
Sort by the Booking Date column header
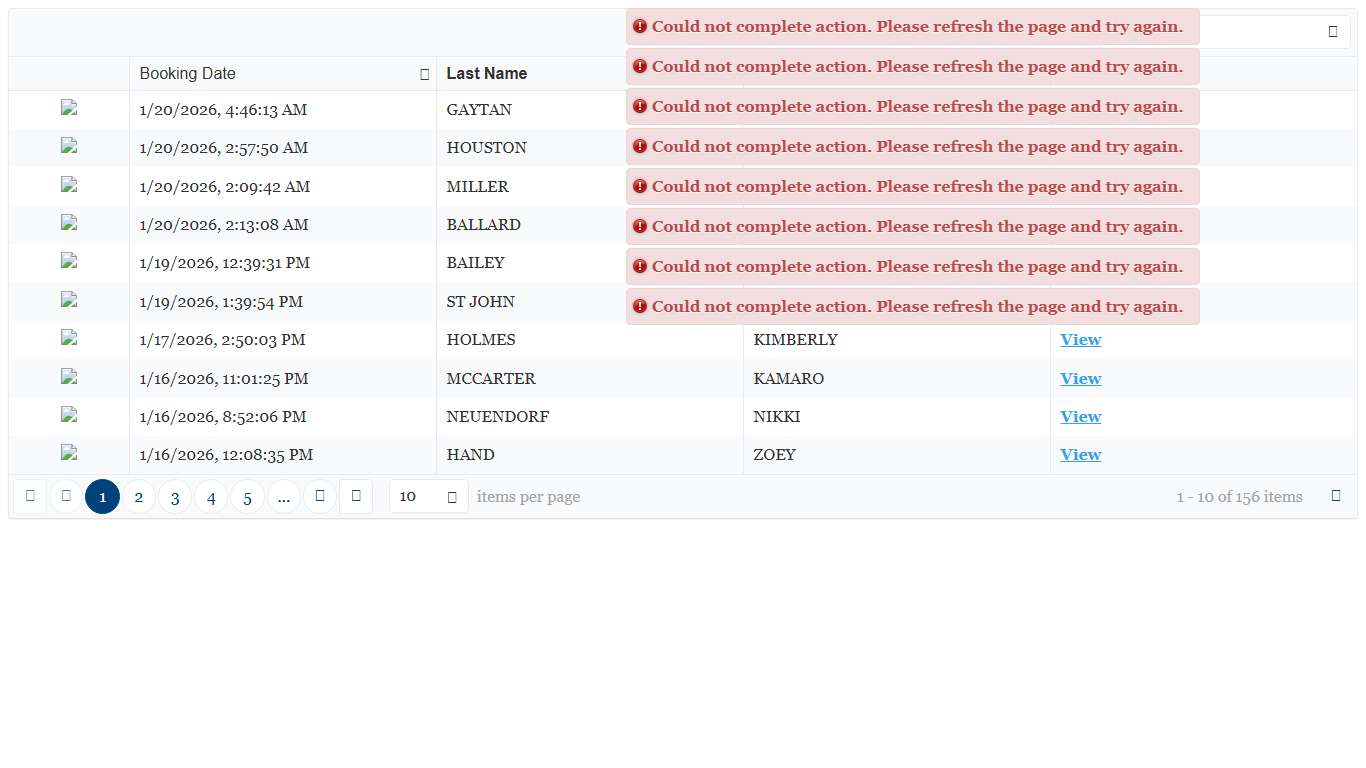[188, 74]
